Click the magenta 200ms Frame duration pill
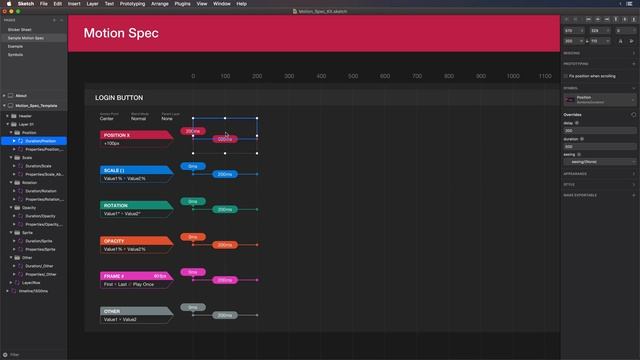 pos(225,280)
